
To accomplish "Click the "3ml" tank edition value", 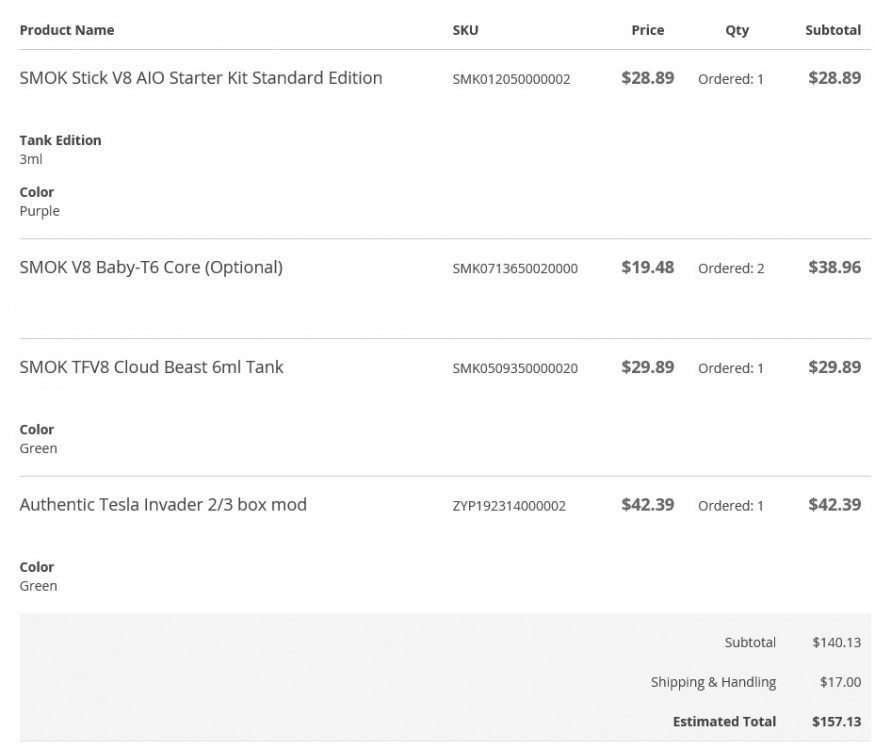I will (x=31, y=159).
